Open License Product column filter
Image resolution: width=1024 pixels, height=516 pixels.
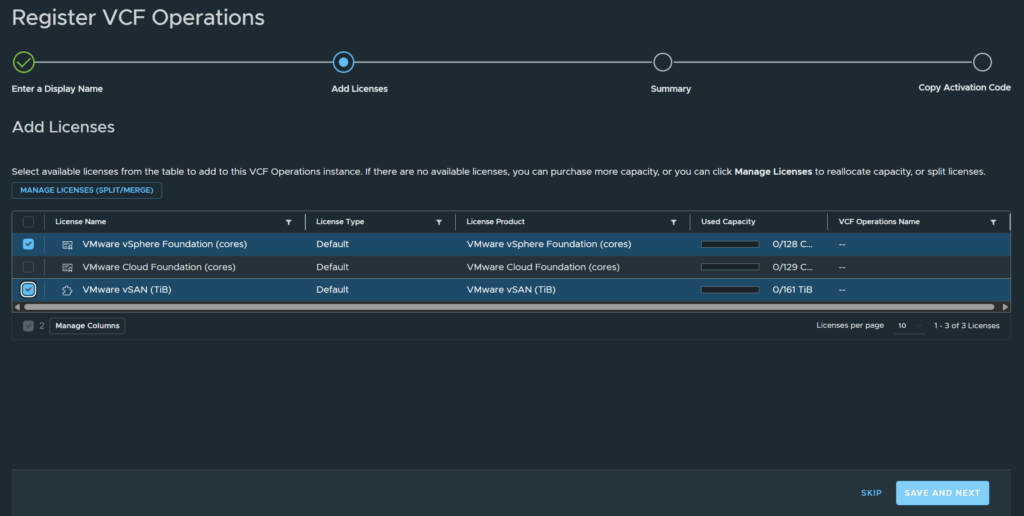click(x=673, y=222)
